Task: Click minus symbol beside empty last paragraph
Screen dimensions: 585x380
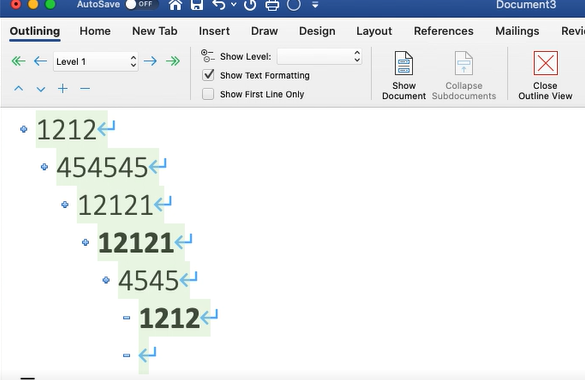Action: (x=126, y=355)
